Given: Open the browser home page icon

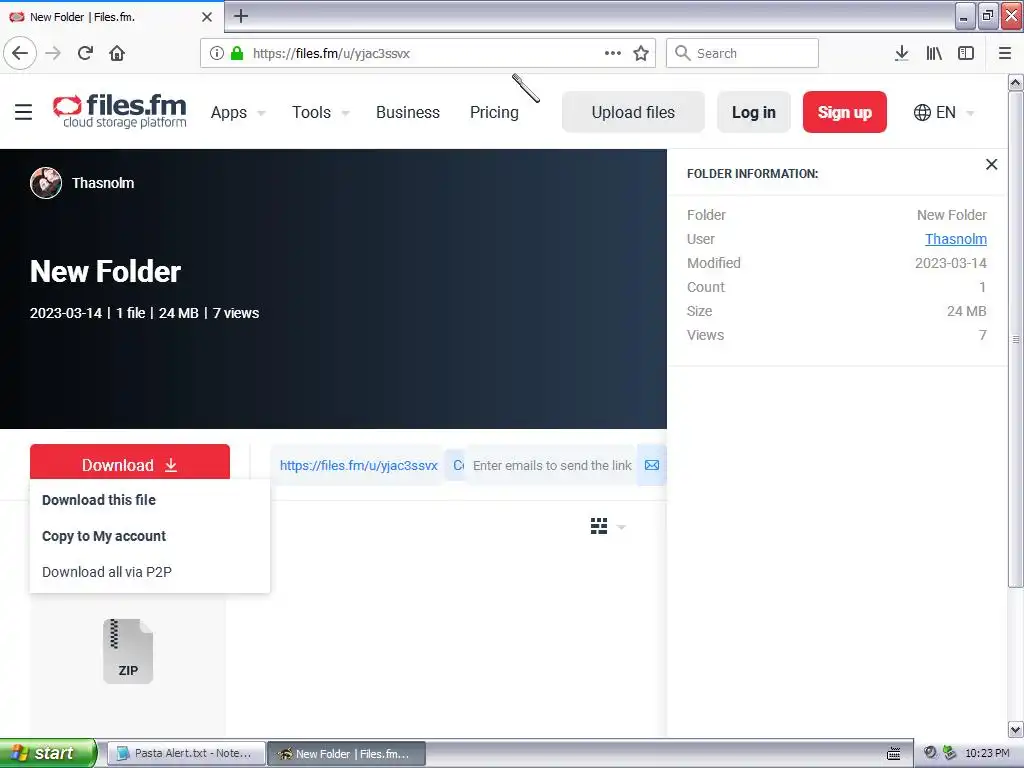Looking at the screenshot, I should pyautogui.click(x=117, y=53).
